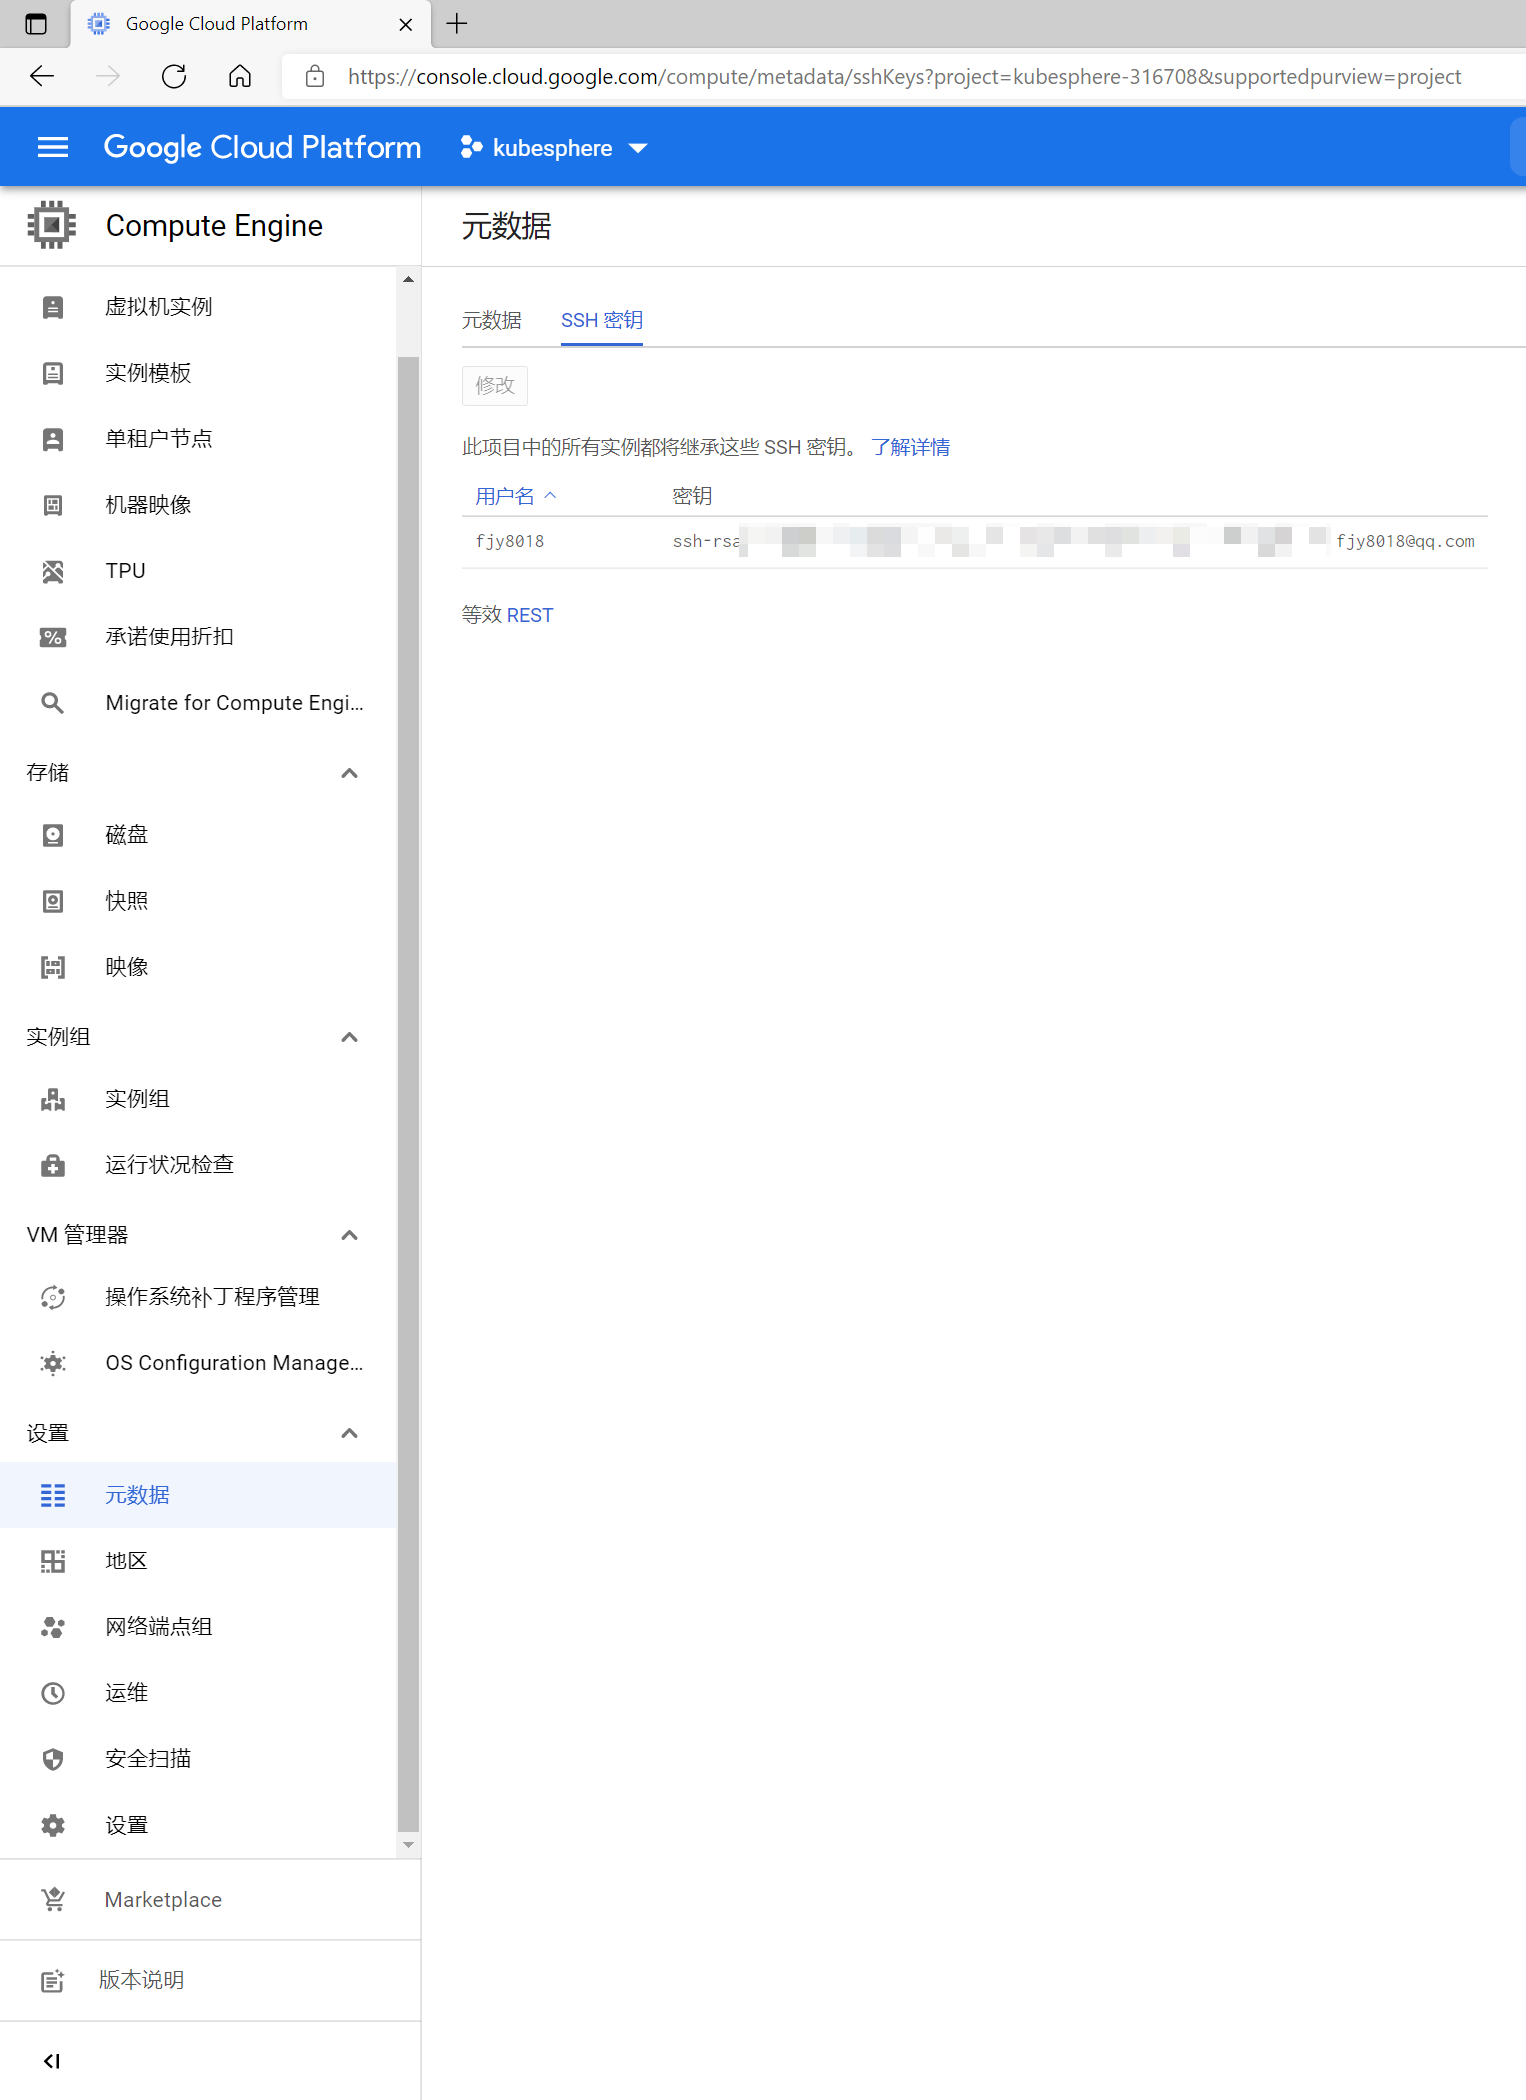Select the SSH 密钥 tab

pyautogui.click(x=601, y=320)
